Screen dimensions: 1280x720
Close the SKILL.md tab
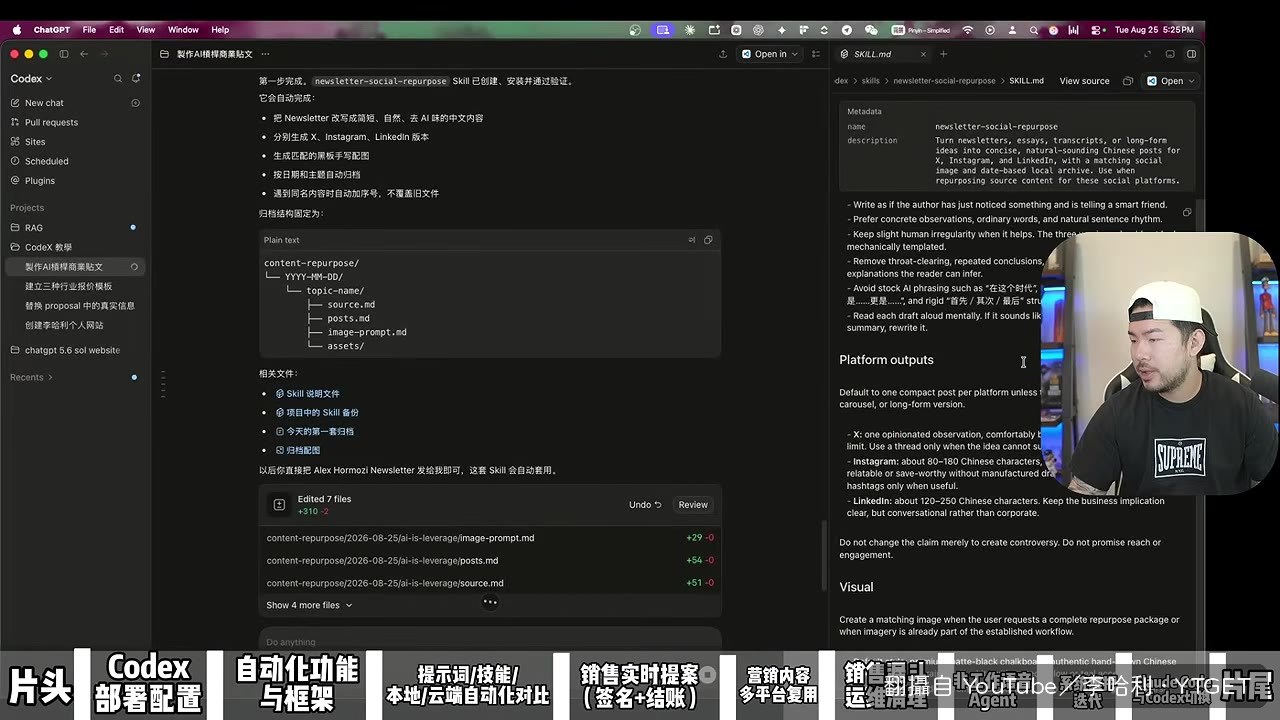coord(923,54)
